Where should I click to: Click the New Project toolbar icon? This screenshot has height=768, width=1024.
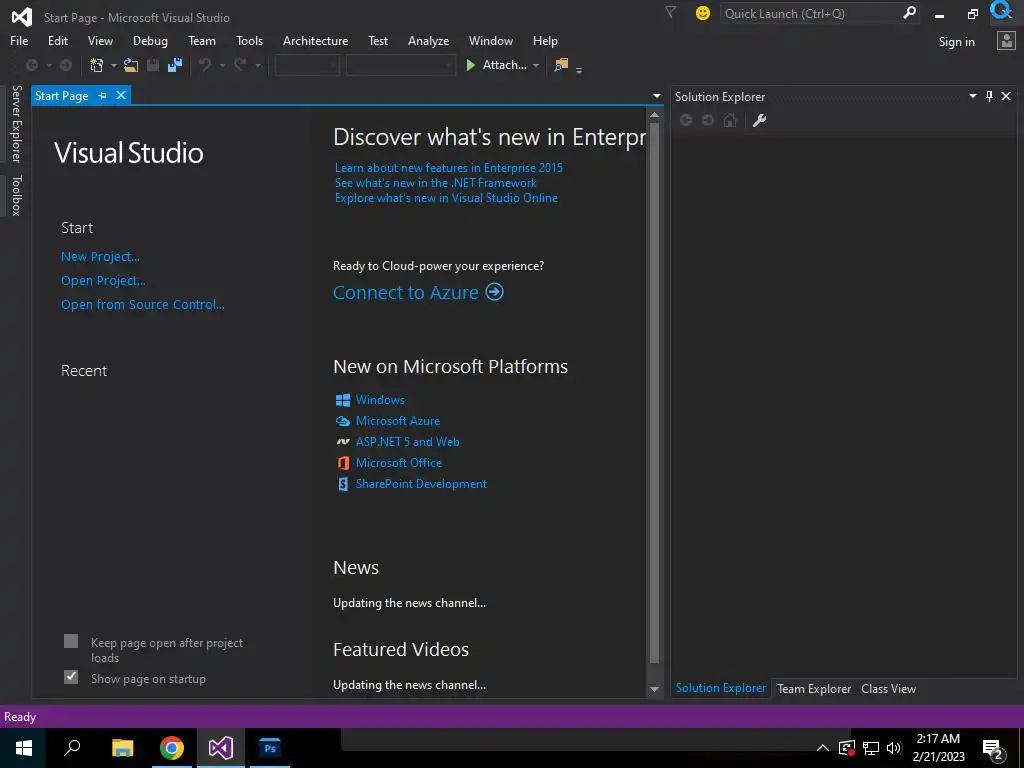pyautogui.click(x=97, y=65)
